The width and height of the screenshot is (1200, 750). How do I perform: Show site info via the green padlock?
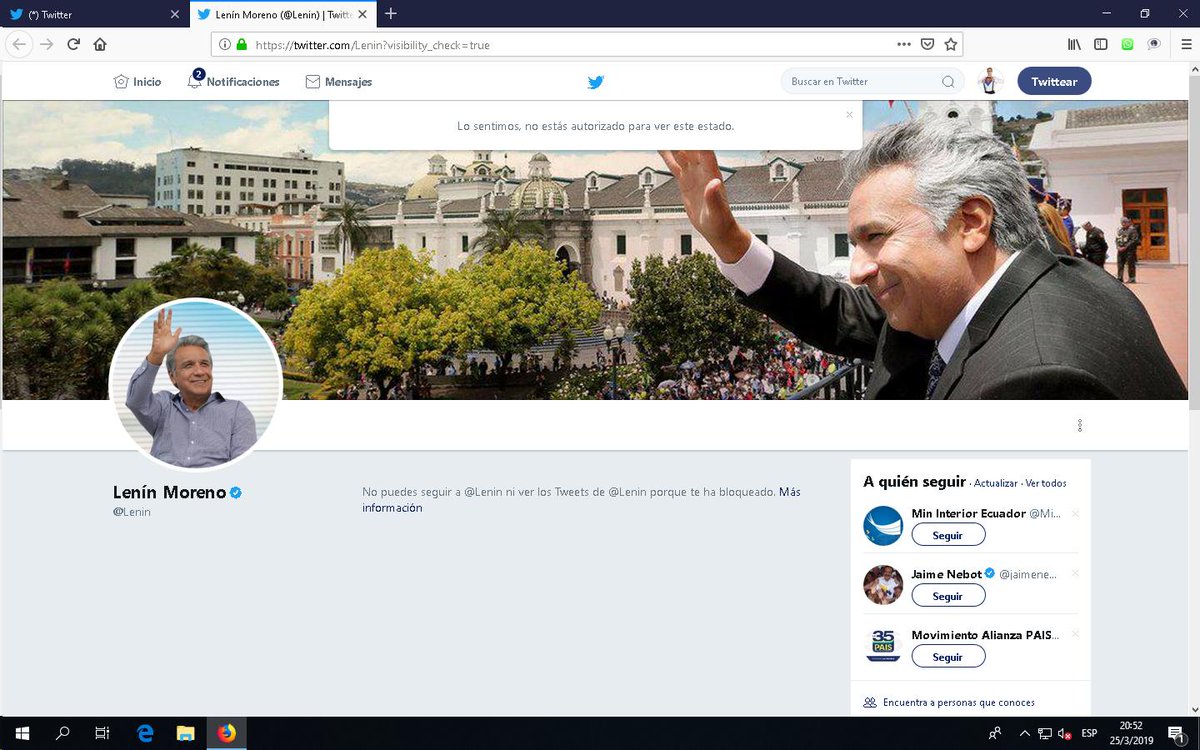click(241, 44)
